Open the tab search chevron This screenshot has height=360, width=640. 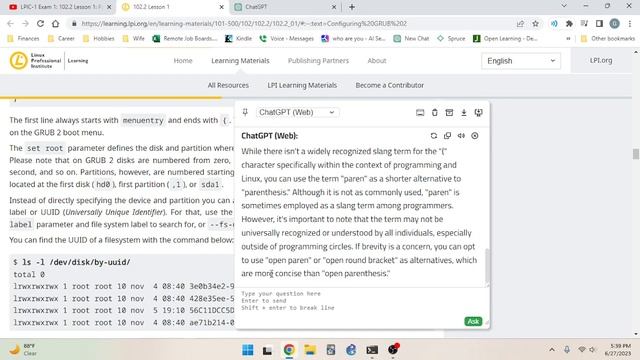pos(564,6)
